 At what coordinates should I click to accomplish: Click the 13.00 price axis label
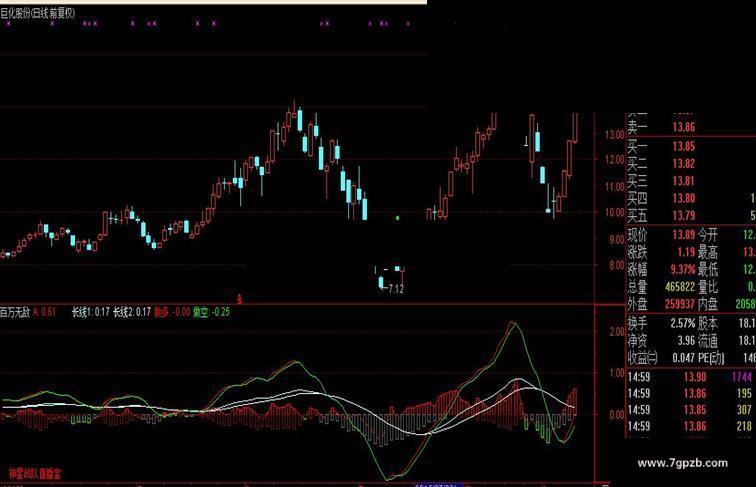[x=615, y=135]
